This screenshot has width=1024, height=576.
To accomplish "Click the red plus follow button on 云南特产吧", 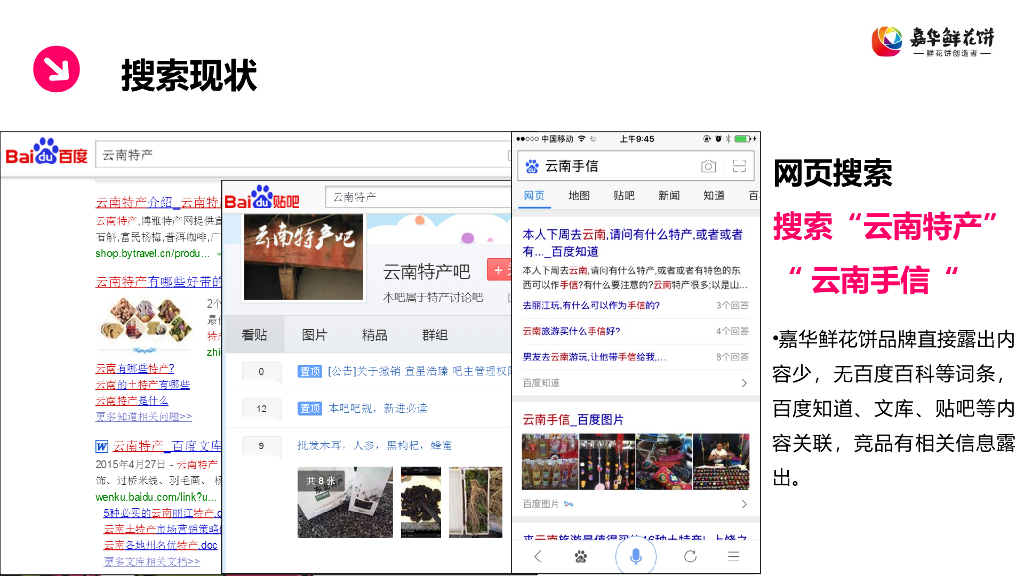I will point(499,270).
